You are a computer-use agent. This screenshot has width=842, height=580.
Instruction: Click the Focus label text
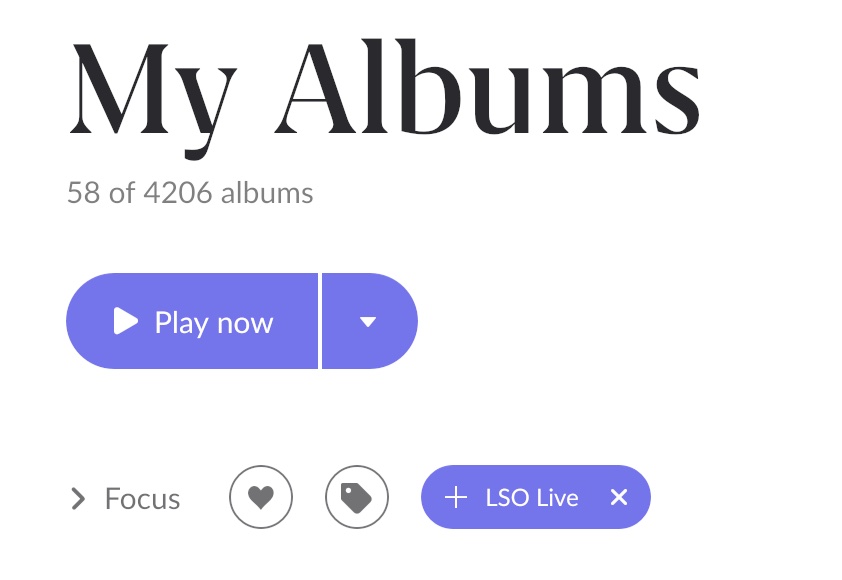point(142,498)
